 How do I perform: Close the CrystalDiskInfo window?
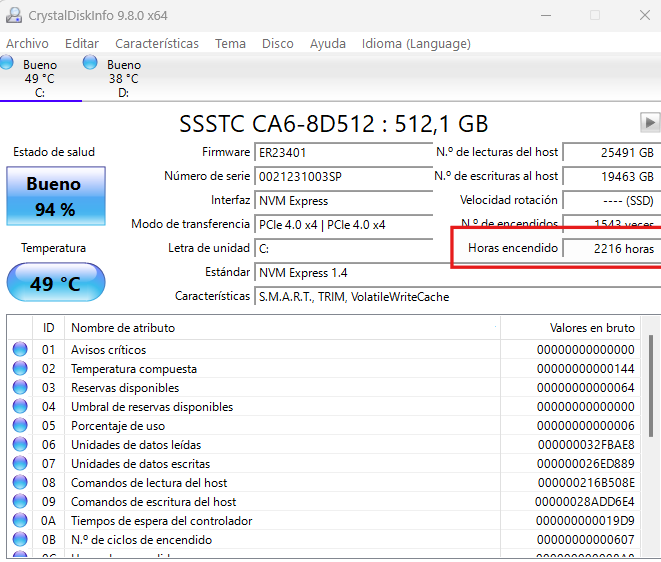click(645, 16)
